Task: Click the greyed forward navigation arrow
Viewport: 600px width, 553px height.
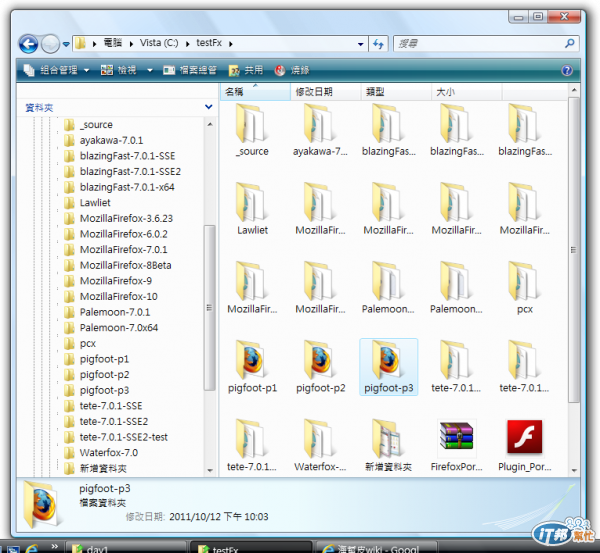Action: tap(51, 44)
